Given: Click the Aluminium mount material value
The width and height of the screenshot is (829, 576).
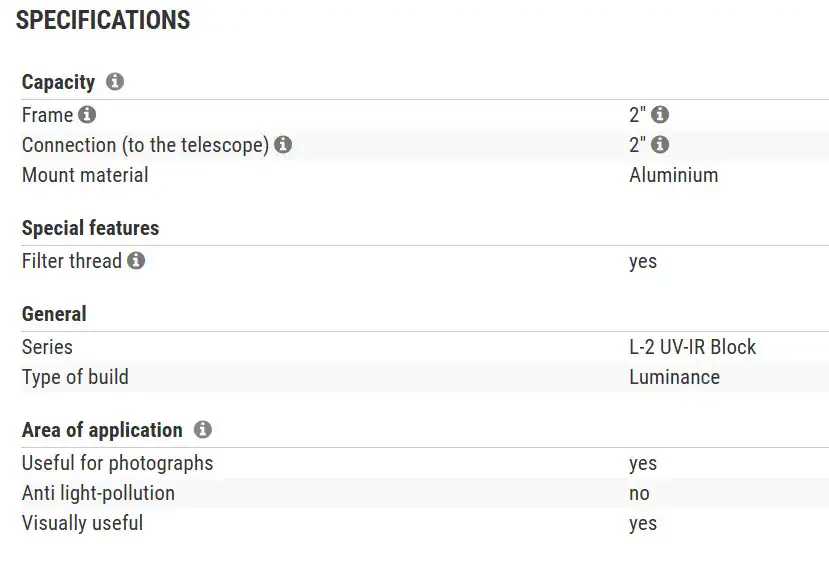Looking at the screenshot, I should pos(673,175).
